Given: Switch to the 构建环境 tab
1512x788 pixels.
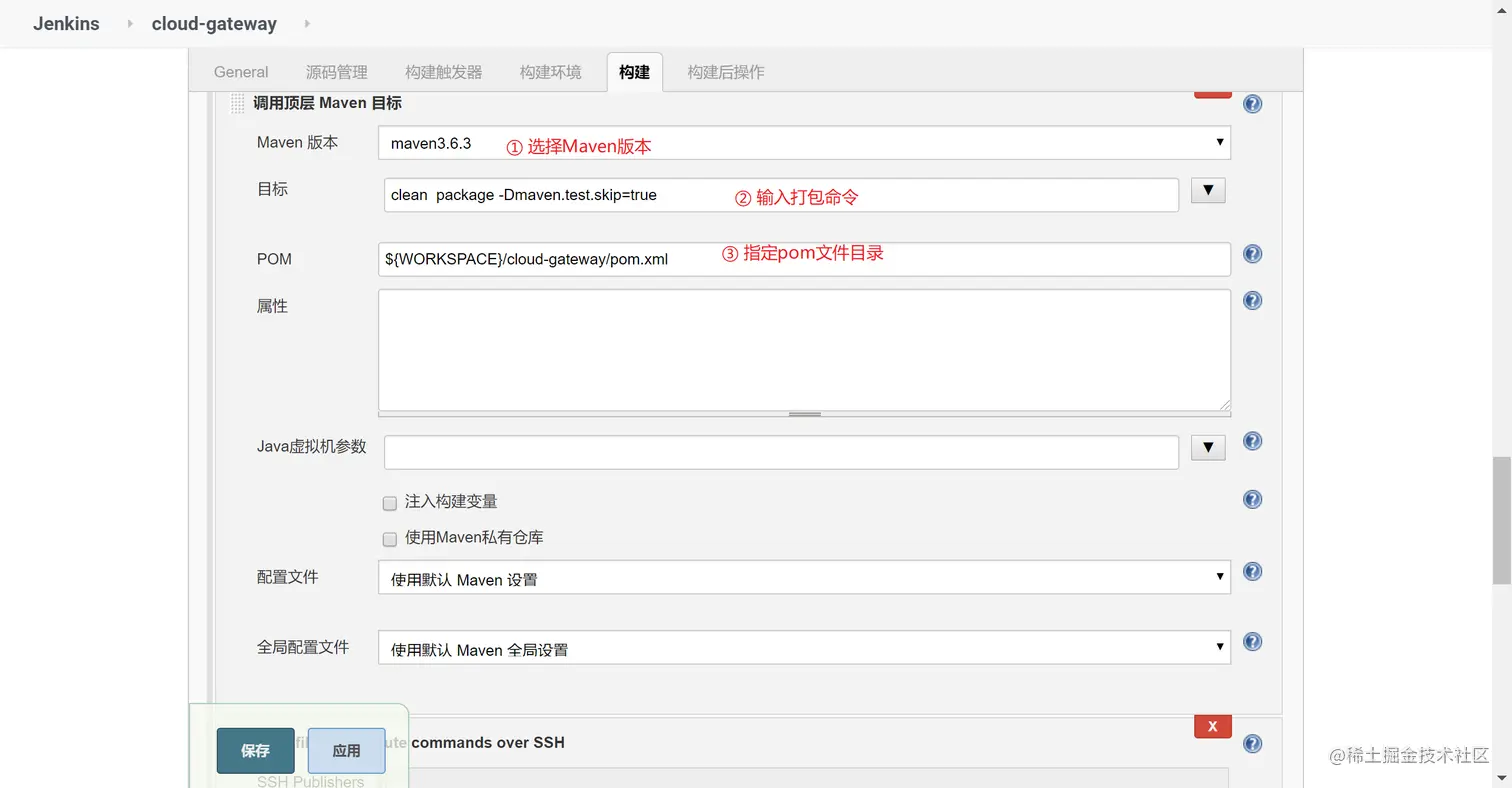Looking at the screenshot, I should pyautogui.click(x=551, y=72).
